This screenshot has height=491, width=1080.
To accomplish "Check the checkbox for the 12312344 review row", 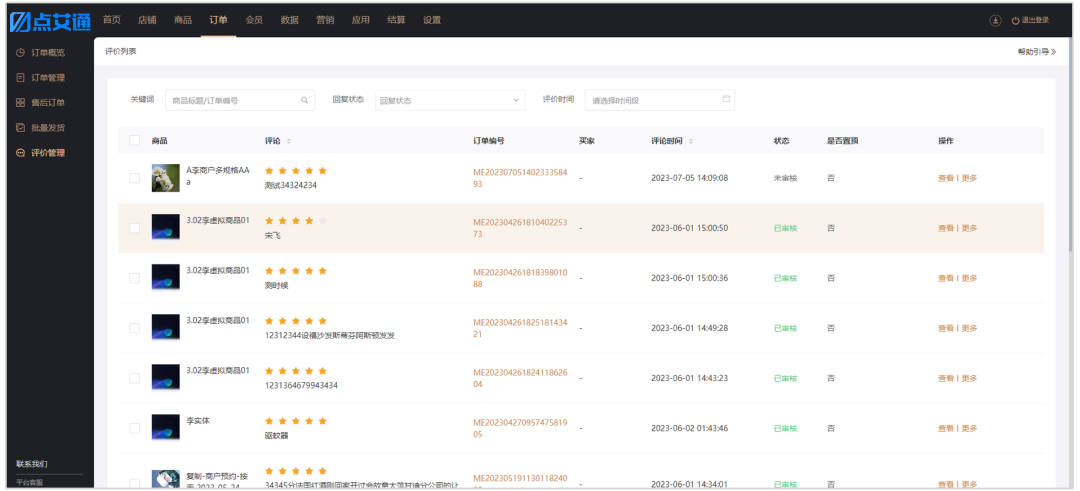I will click(134, 328).
